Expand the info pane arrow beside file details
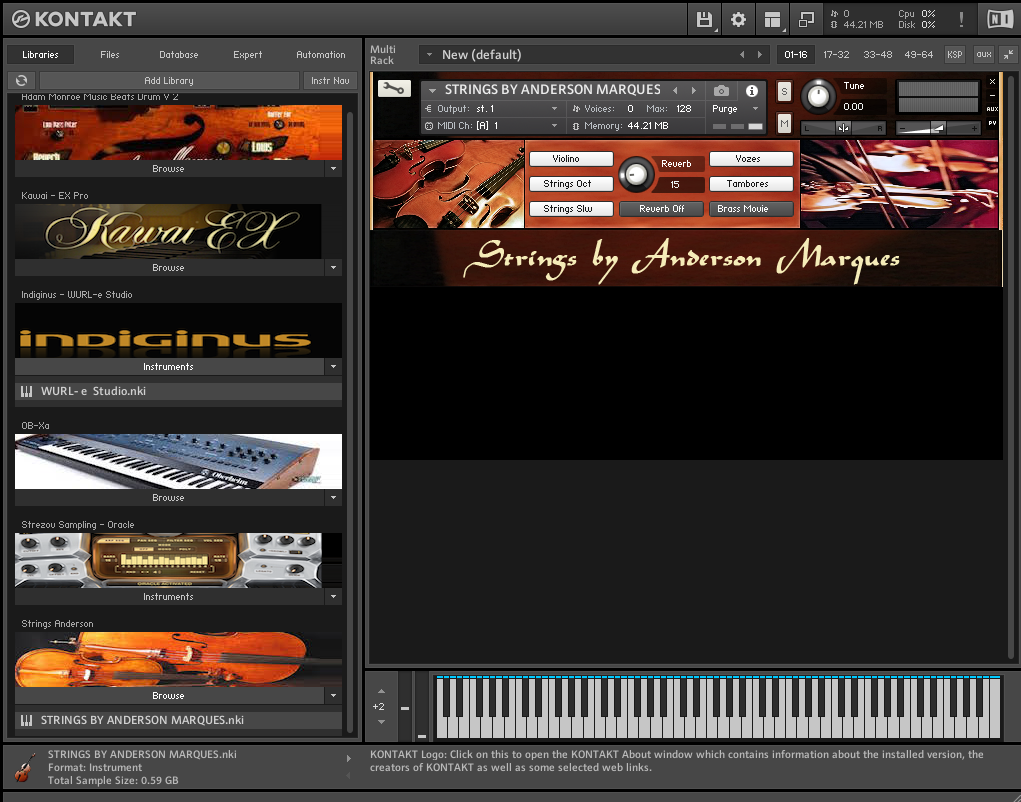The image size is (1021, 802). [x=349, y=758]
